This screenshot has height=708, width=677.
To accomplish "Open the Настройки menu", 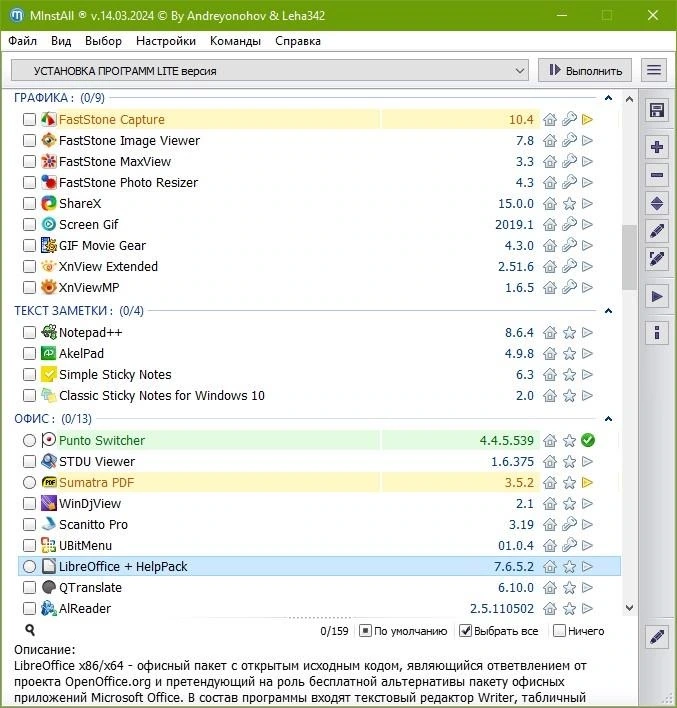I will click(x=166, y=41).
